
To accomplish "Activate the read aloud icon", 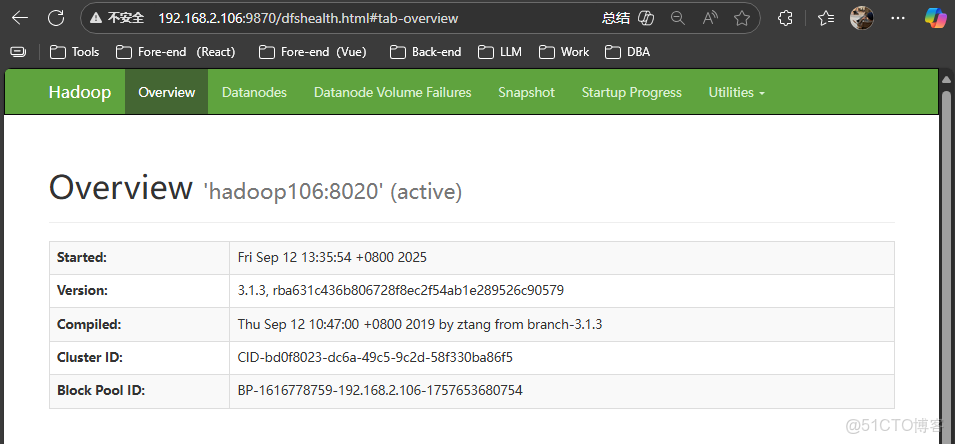I will click(x=710, y=18).
